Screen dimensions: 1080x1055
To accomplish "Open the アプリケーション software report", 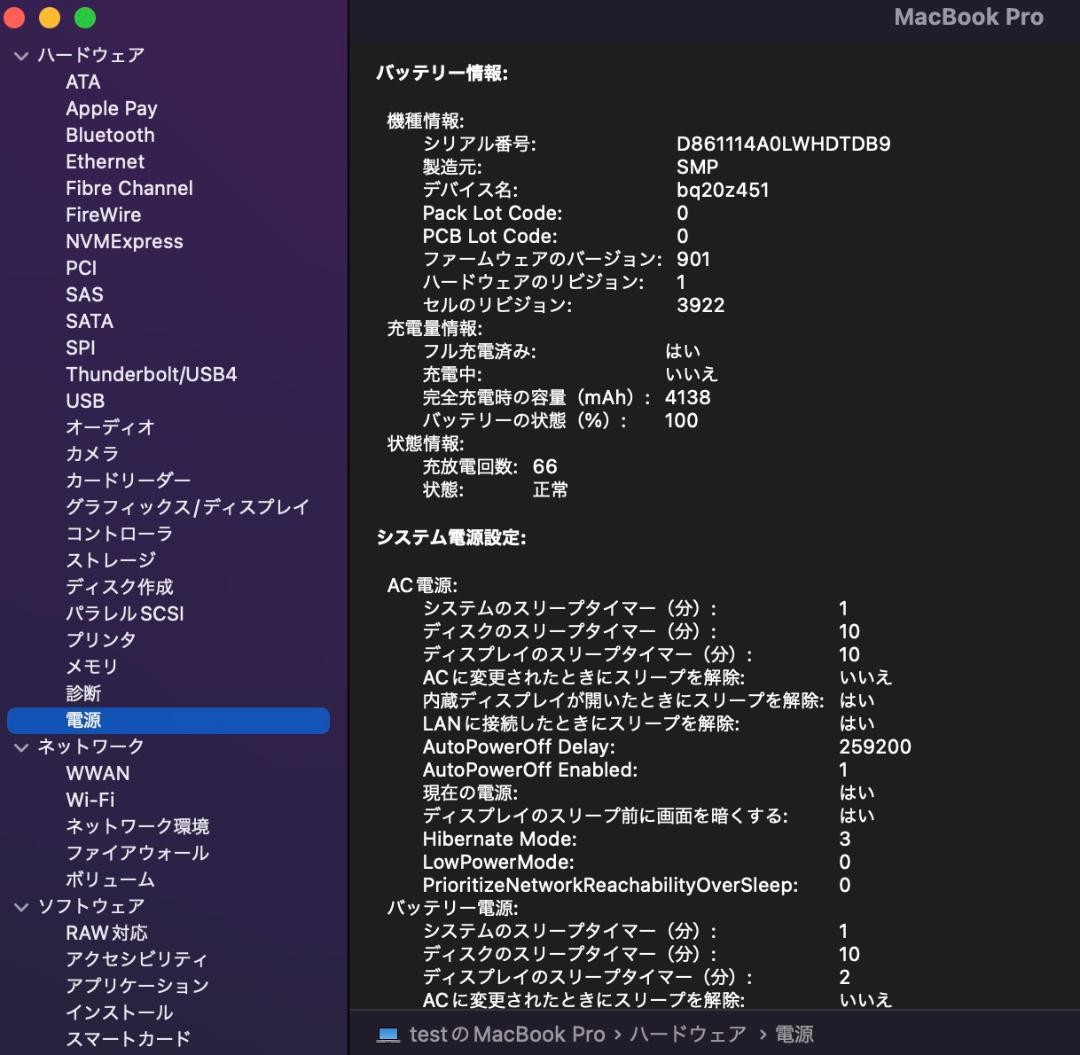I will tap(135, 986).
